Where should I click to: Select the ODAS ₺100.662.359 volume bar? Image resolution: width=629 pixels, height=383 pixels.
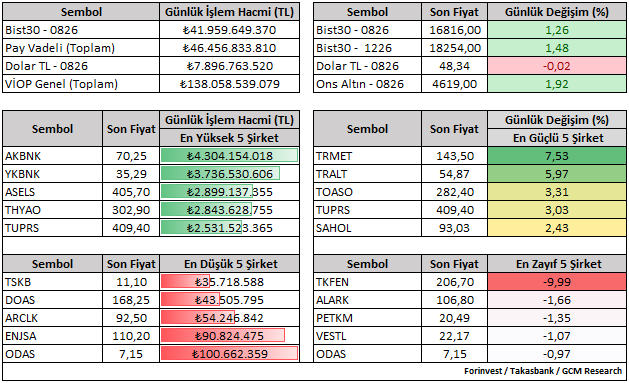229,354
